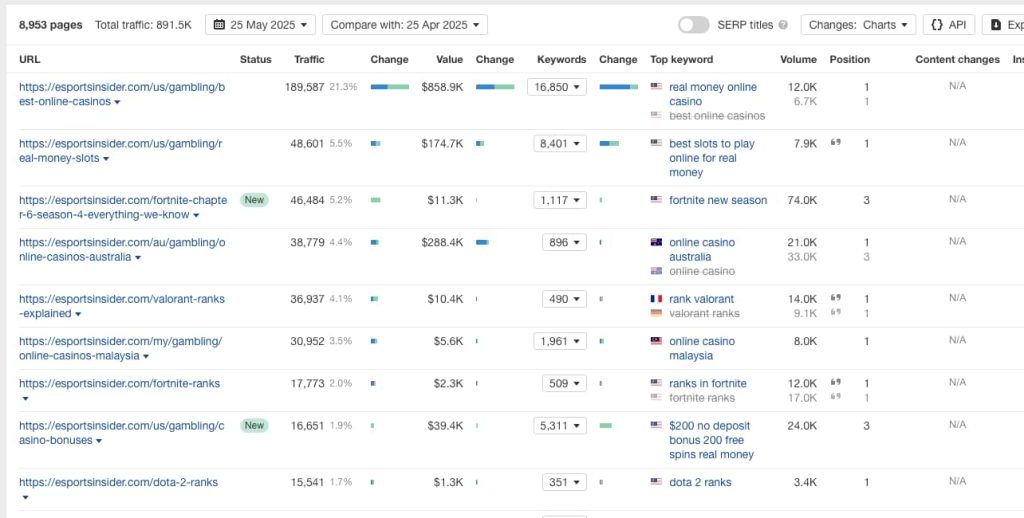The image size is (1024, 518).
Task: Click keyword 'rank valorant'
Action: point(701,299)
